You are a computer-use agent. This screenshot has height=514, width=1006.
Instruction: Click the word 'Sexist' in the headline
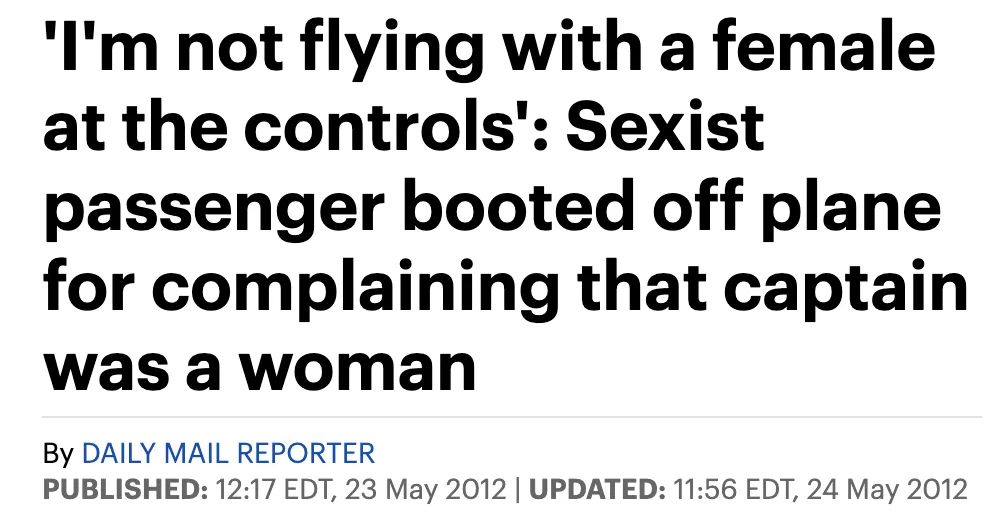[664, 126]
